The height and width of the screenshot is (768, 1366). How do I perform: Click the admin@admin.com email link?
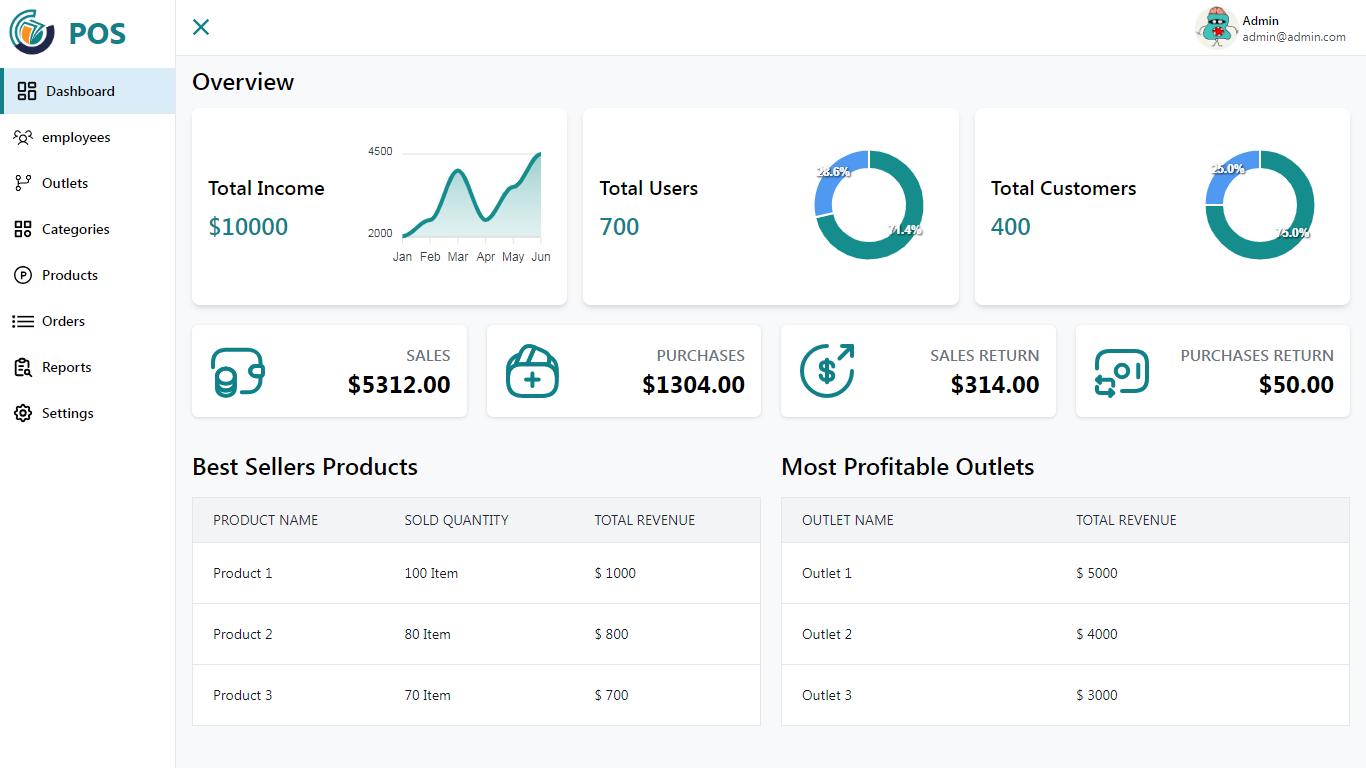(x=1293, y=37)
